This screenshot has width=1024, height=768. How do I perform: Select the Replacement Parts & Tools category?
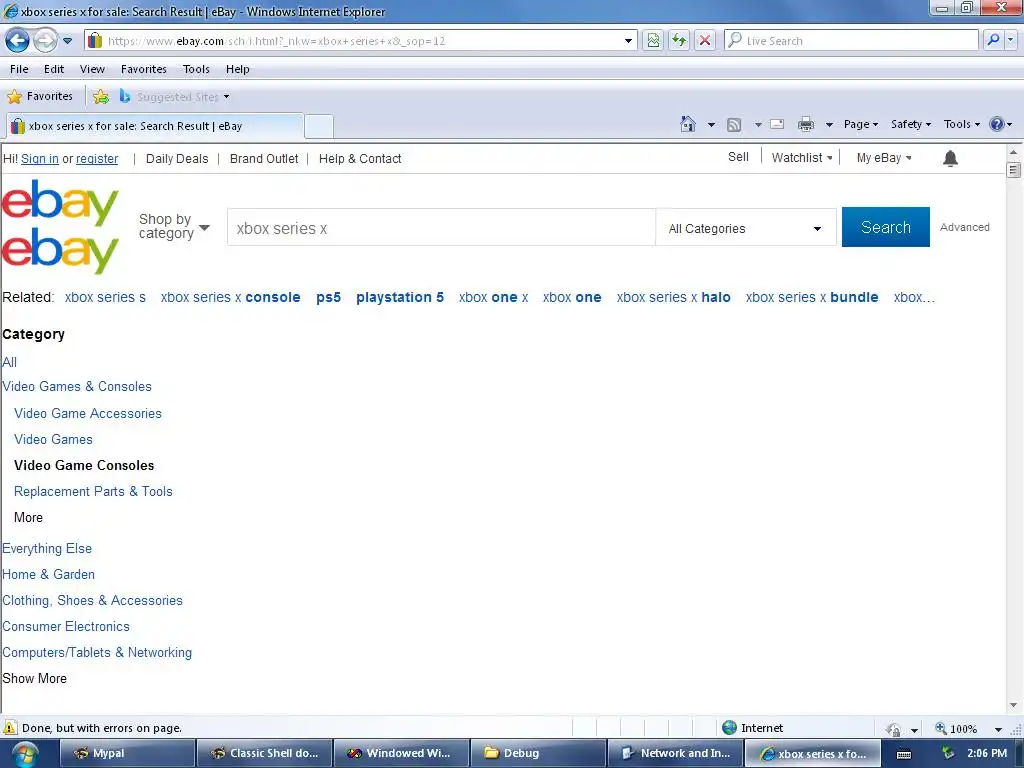click(x=93, y=492)
